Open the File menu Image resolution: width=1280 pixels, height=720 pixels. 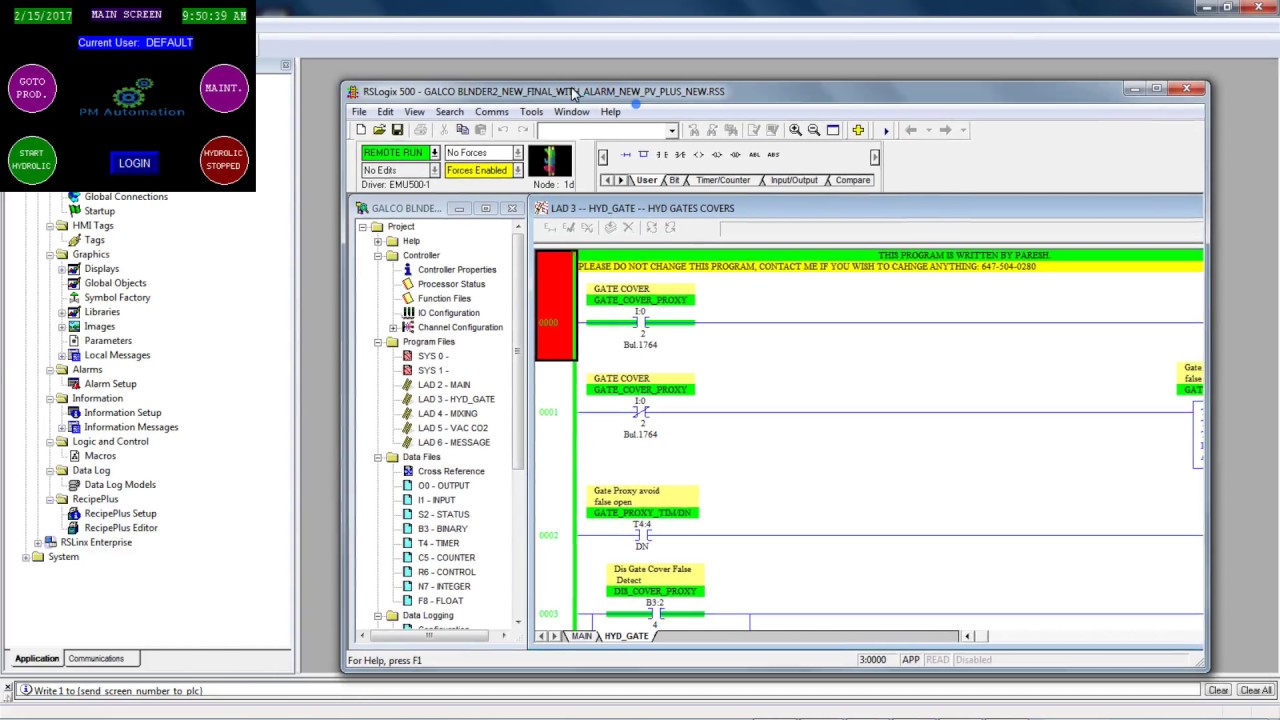pyautogui.click(x=359, y=112)
